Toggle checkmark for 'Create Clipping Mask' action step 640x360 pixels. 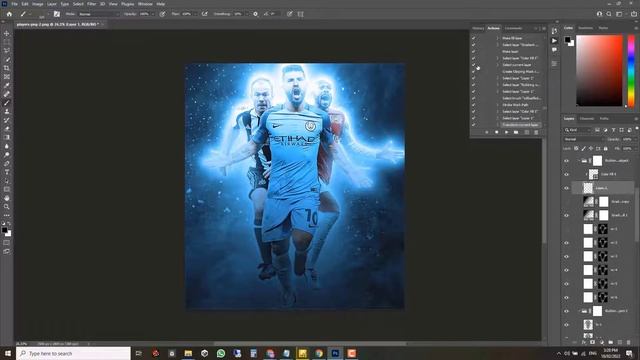tap(473, 71)
